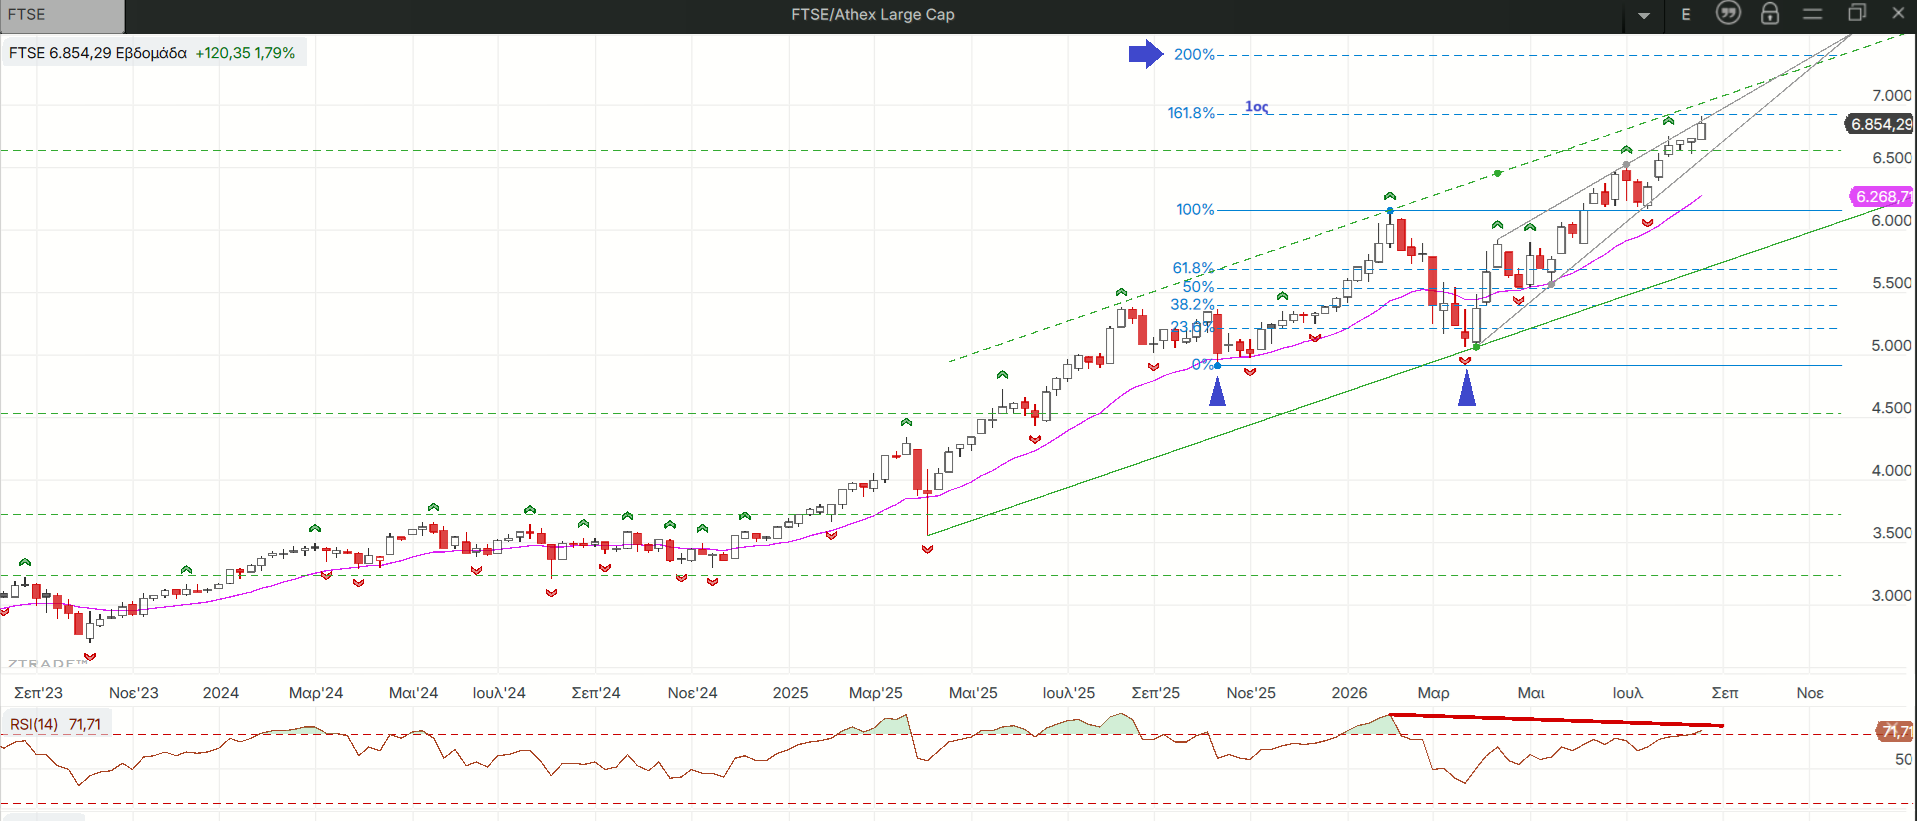Click the 100% Fibonacci level label
The image size is (1917, 821).
point(1195,210)
